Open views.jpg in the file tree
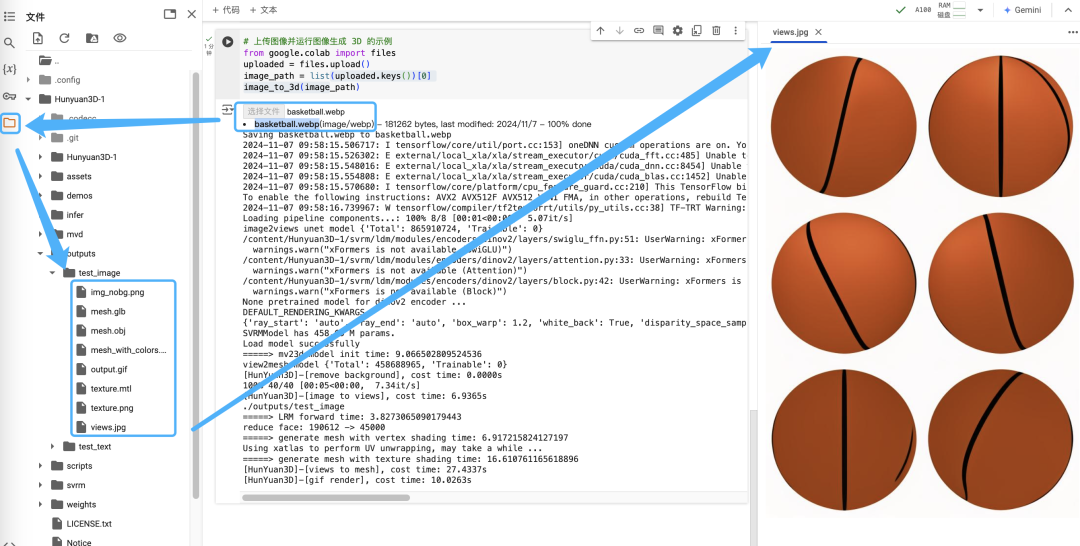Image resolution: width=1080 pixels, height=546 pixels. [x=108, y=427]
